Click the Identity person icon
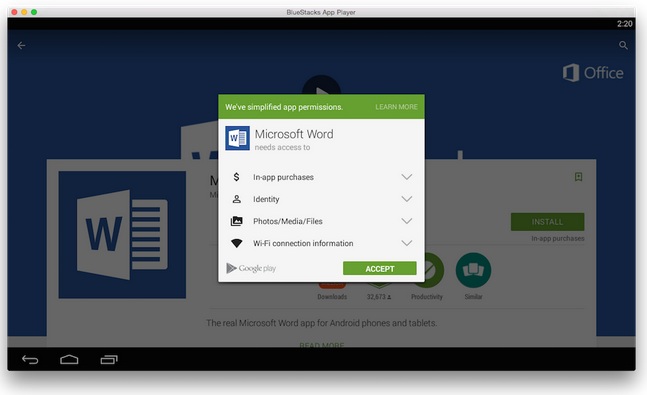The width and height of the screenshot is (647, 395). [236, 199]
